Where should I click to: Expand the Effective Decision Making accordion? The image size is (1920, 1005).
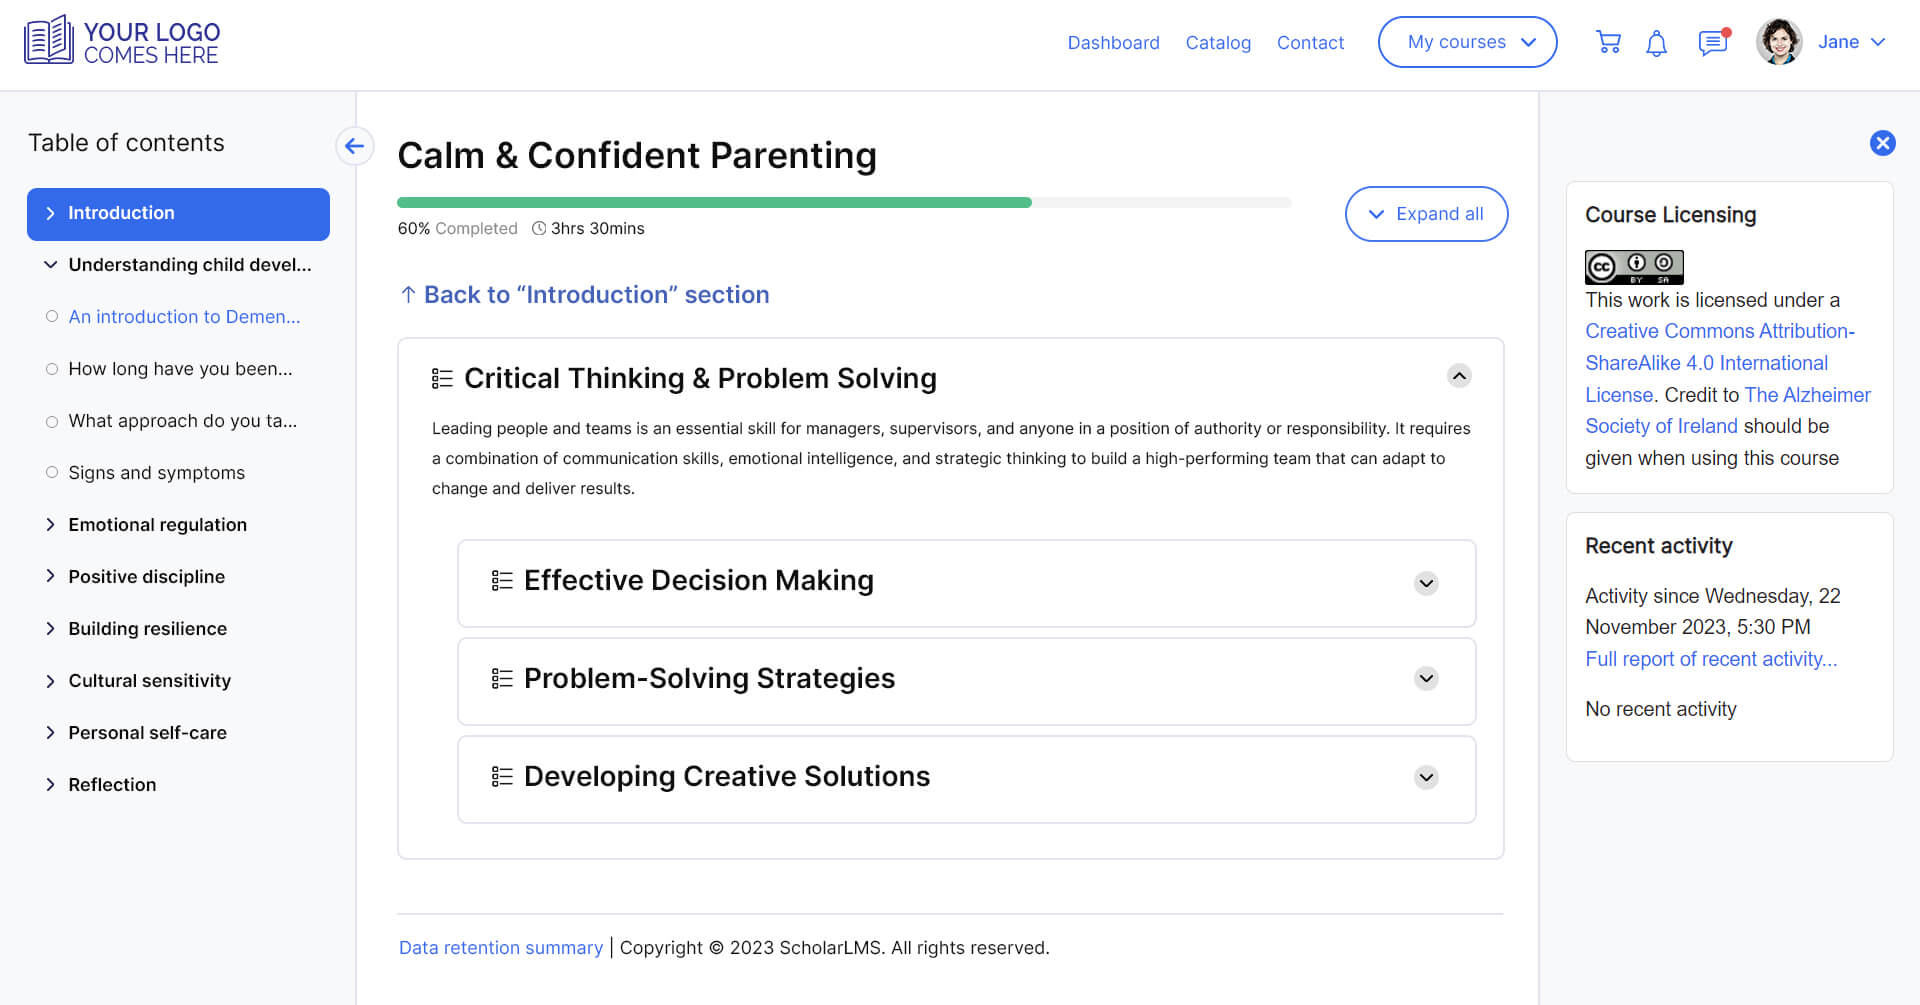1426,583
